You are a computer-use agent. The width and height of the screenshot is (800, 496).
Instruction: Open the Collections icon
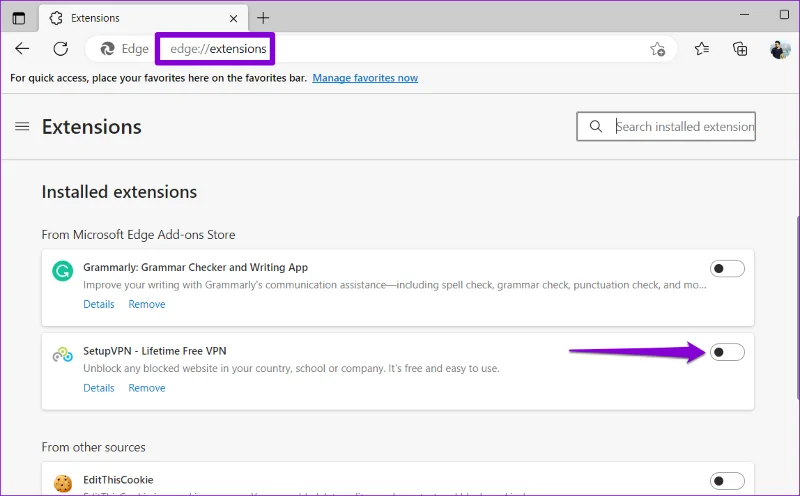pos(740,49)
